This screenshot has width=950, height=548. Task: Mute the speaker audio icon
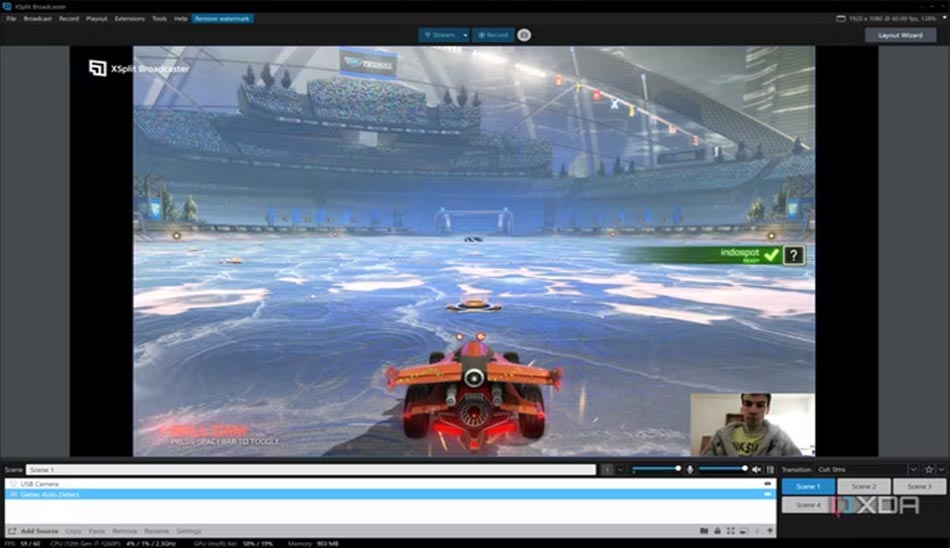point(756,470)
